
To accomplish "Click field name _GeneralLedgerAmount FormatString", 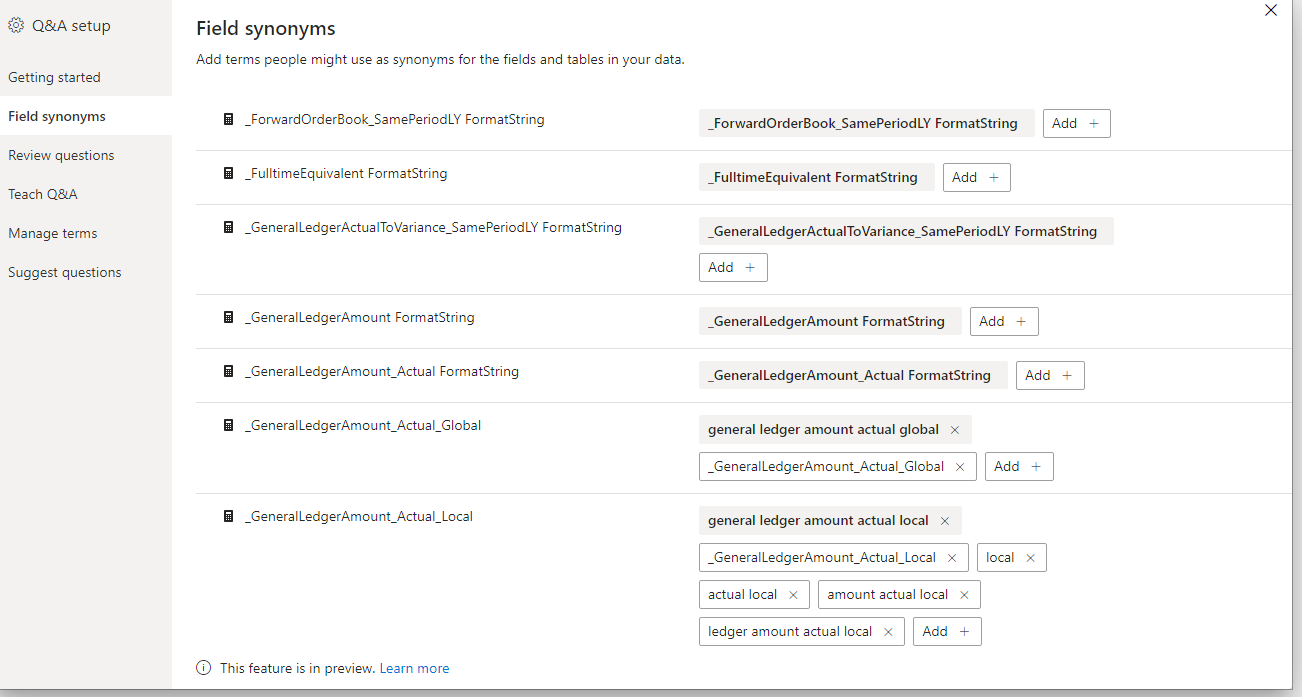I will point(360,317).
